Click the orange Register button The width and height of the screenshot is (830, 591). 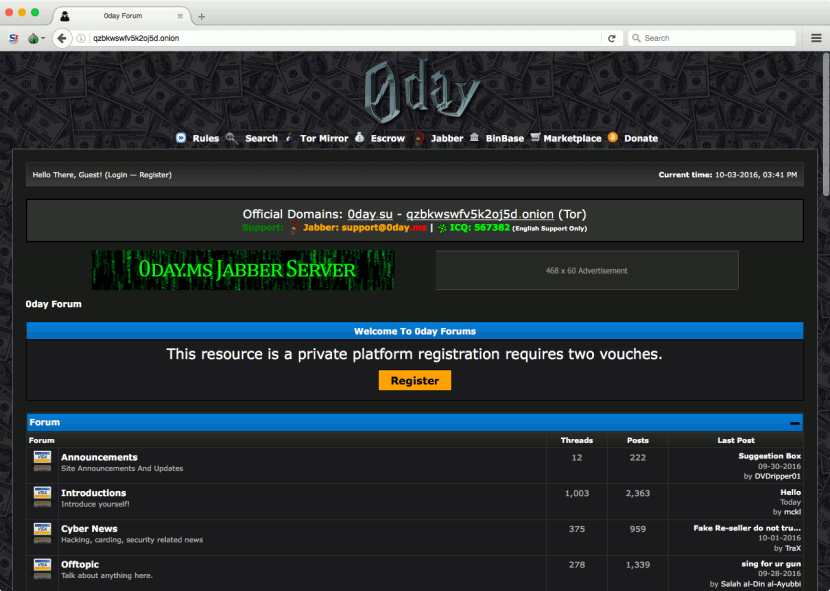[415, 381]
